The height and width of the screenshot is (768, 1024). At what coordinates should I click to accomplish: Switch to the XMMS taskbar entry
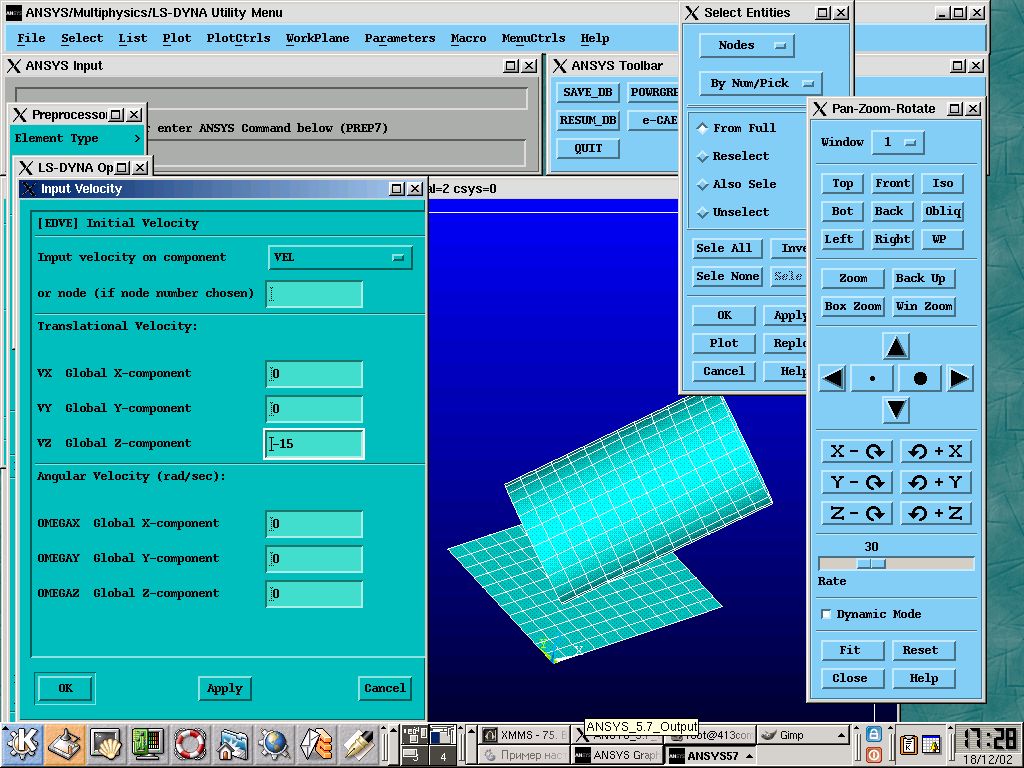[524, 735]
